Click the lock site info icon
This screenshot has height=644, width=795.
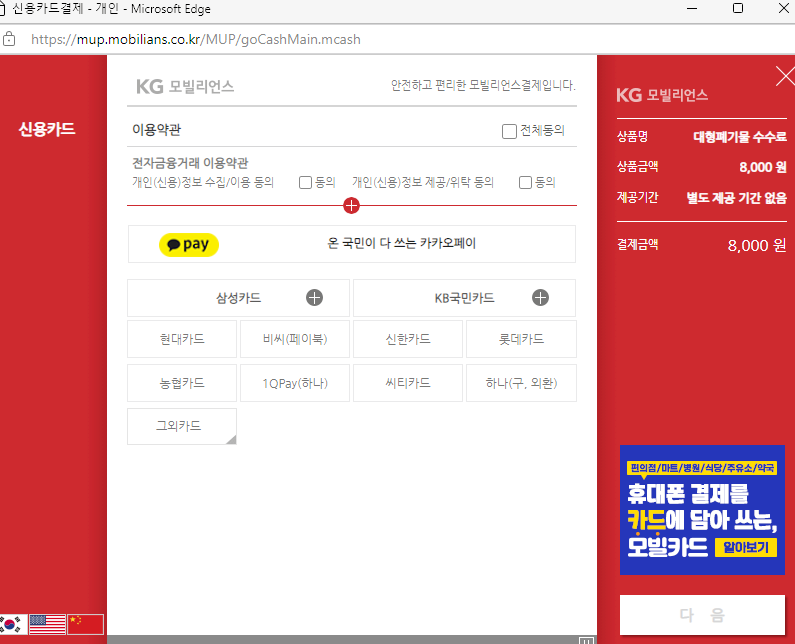point(9,39)
